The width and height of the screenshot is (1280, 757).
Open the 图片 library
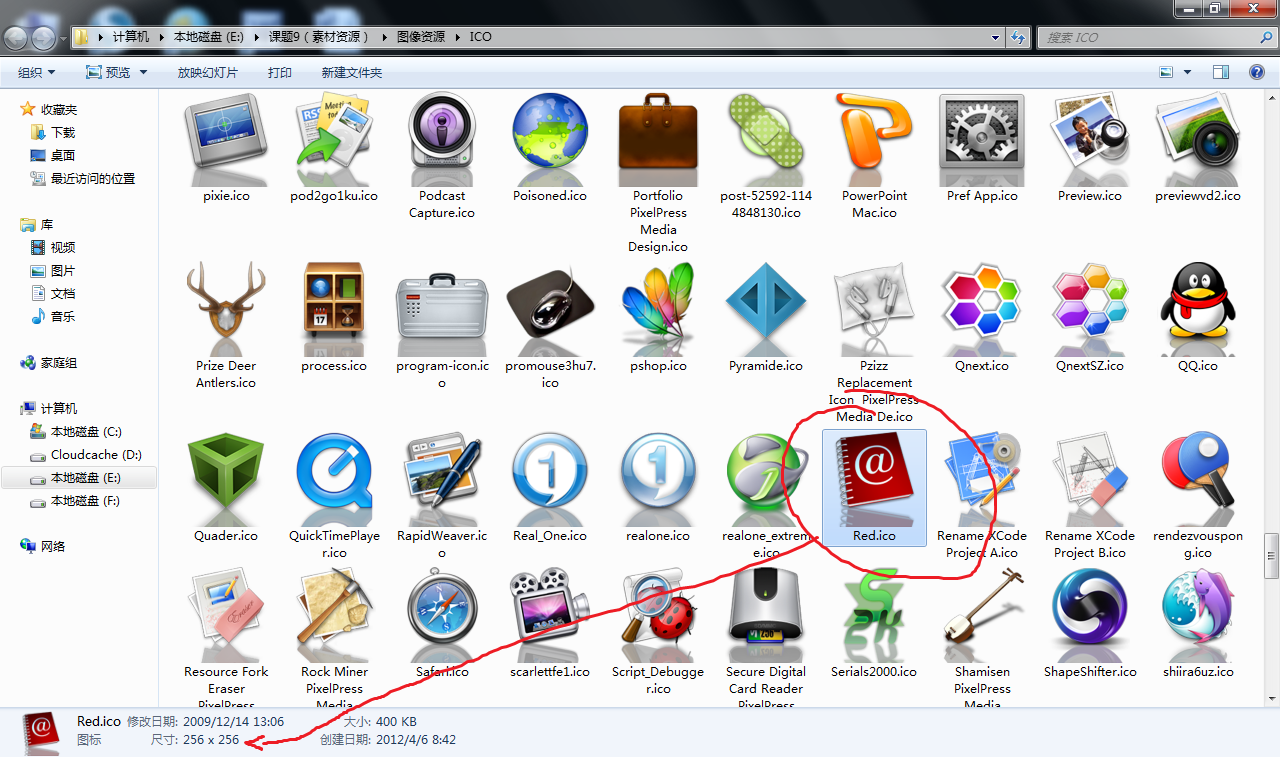click(x=63, y=271)
